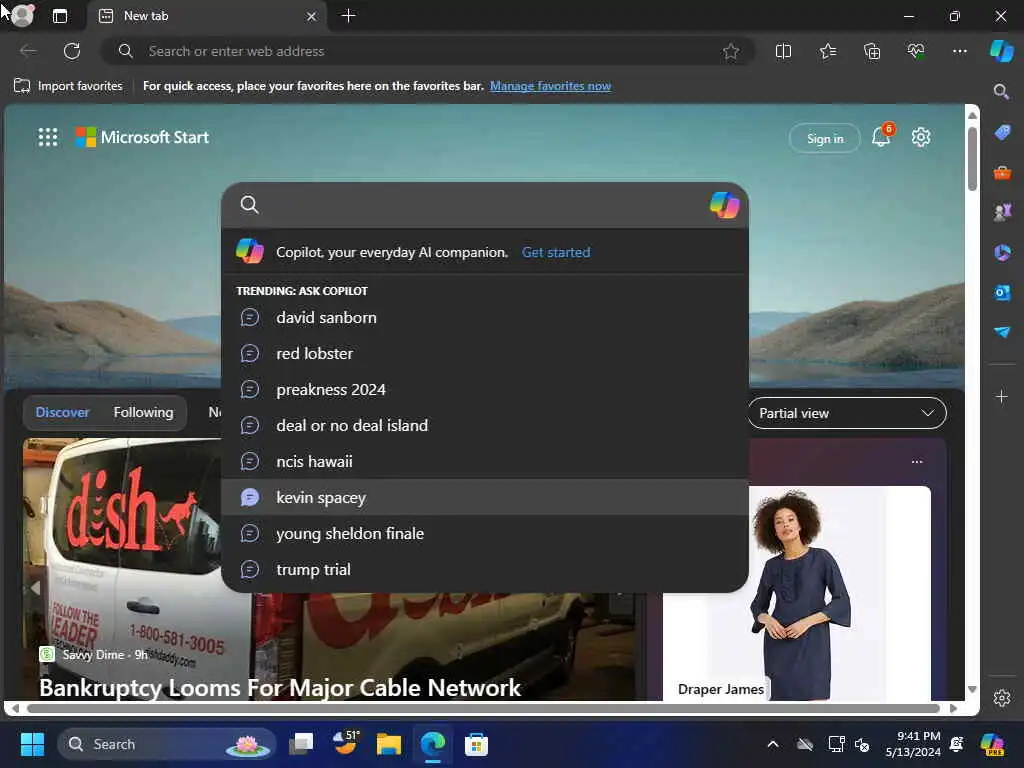Open the sidebar Shopping tag icon

[x=1002, y=132]
